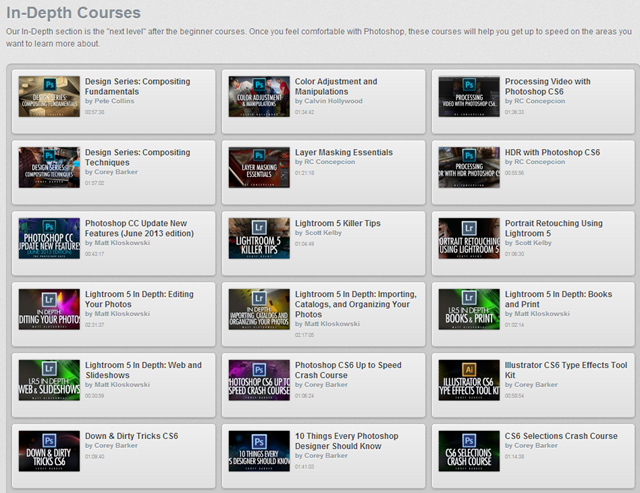Viewport: 640px width, 493px height.
Task: Open Photoshop CC Update New Features thumbnail
Action: (x=49, y=238)
